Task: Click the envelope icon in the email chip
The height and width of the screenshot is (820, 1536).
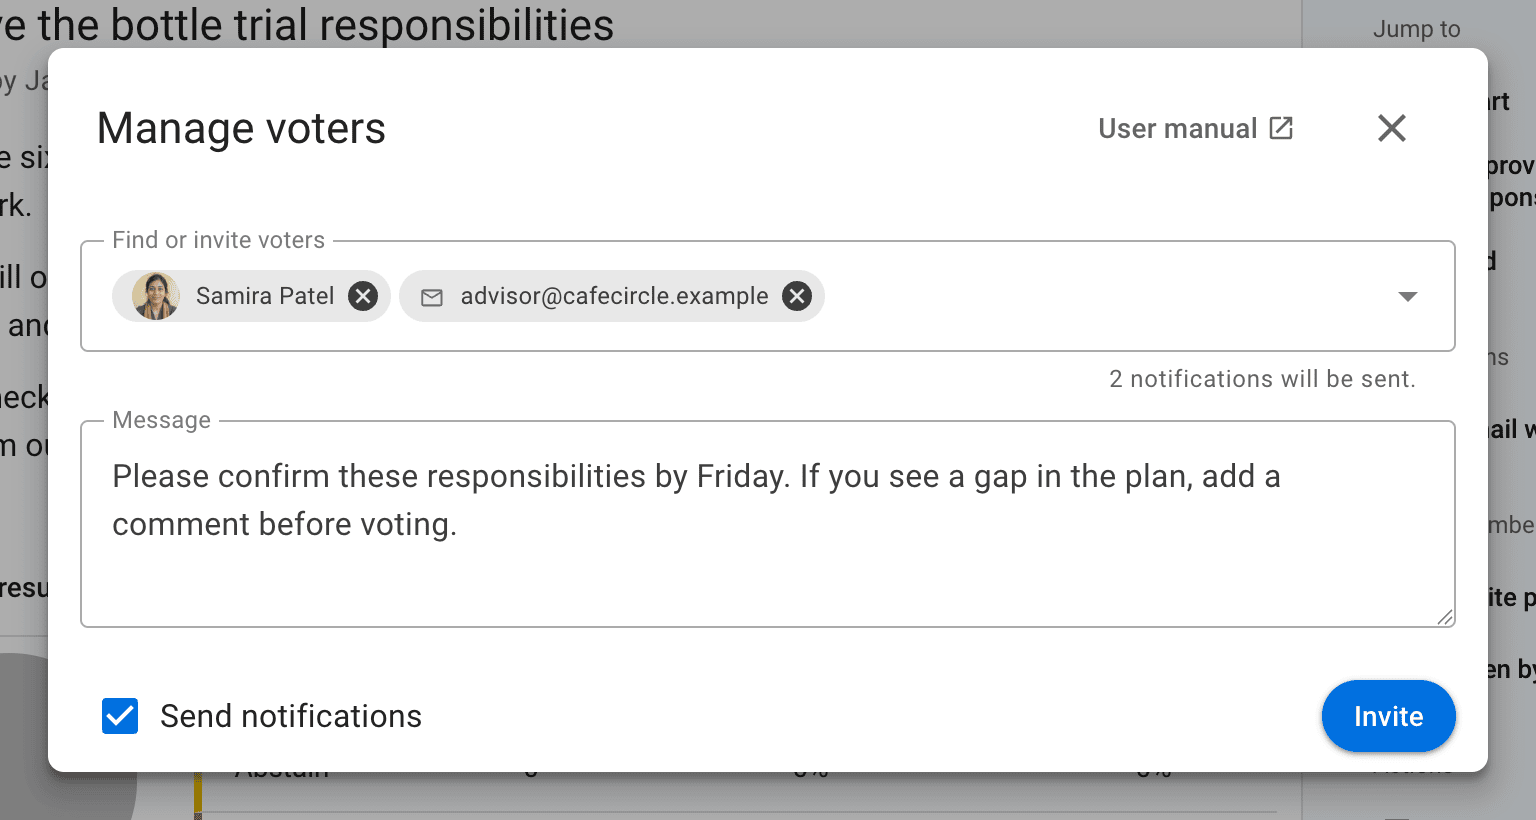Action: (x=432, y=297)
